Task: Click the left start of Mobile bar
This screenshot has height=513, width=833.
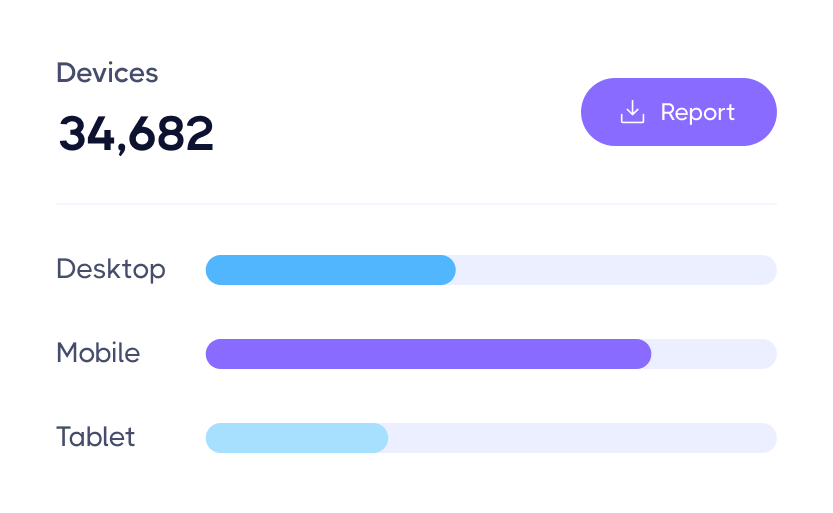Action: 213,354
